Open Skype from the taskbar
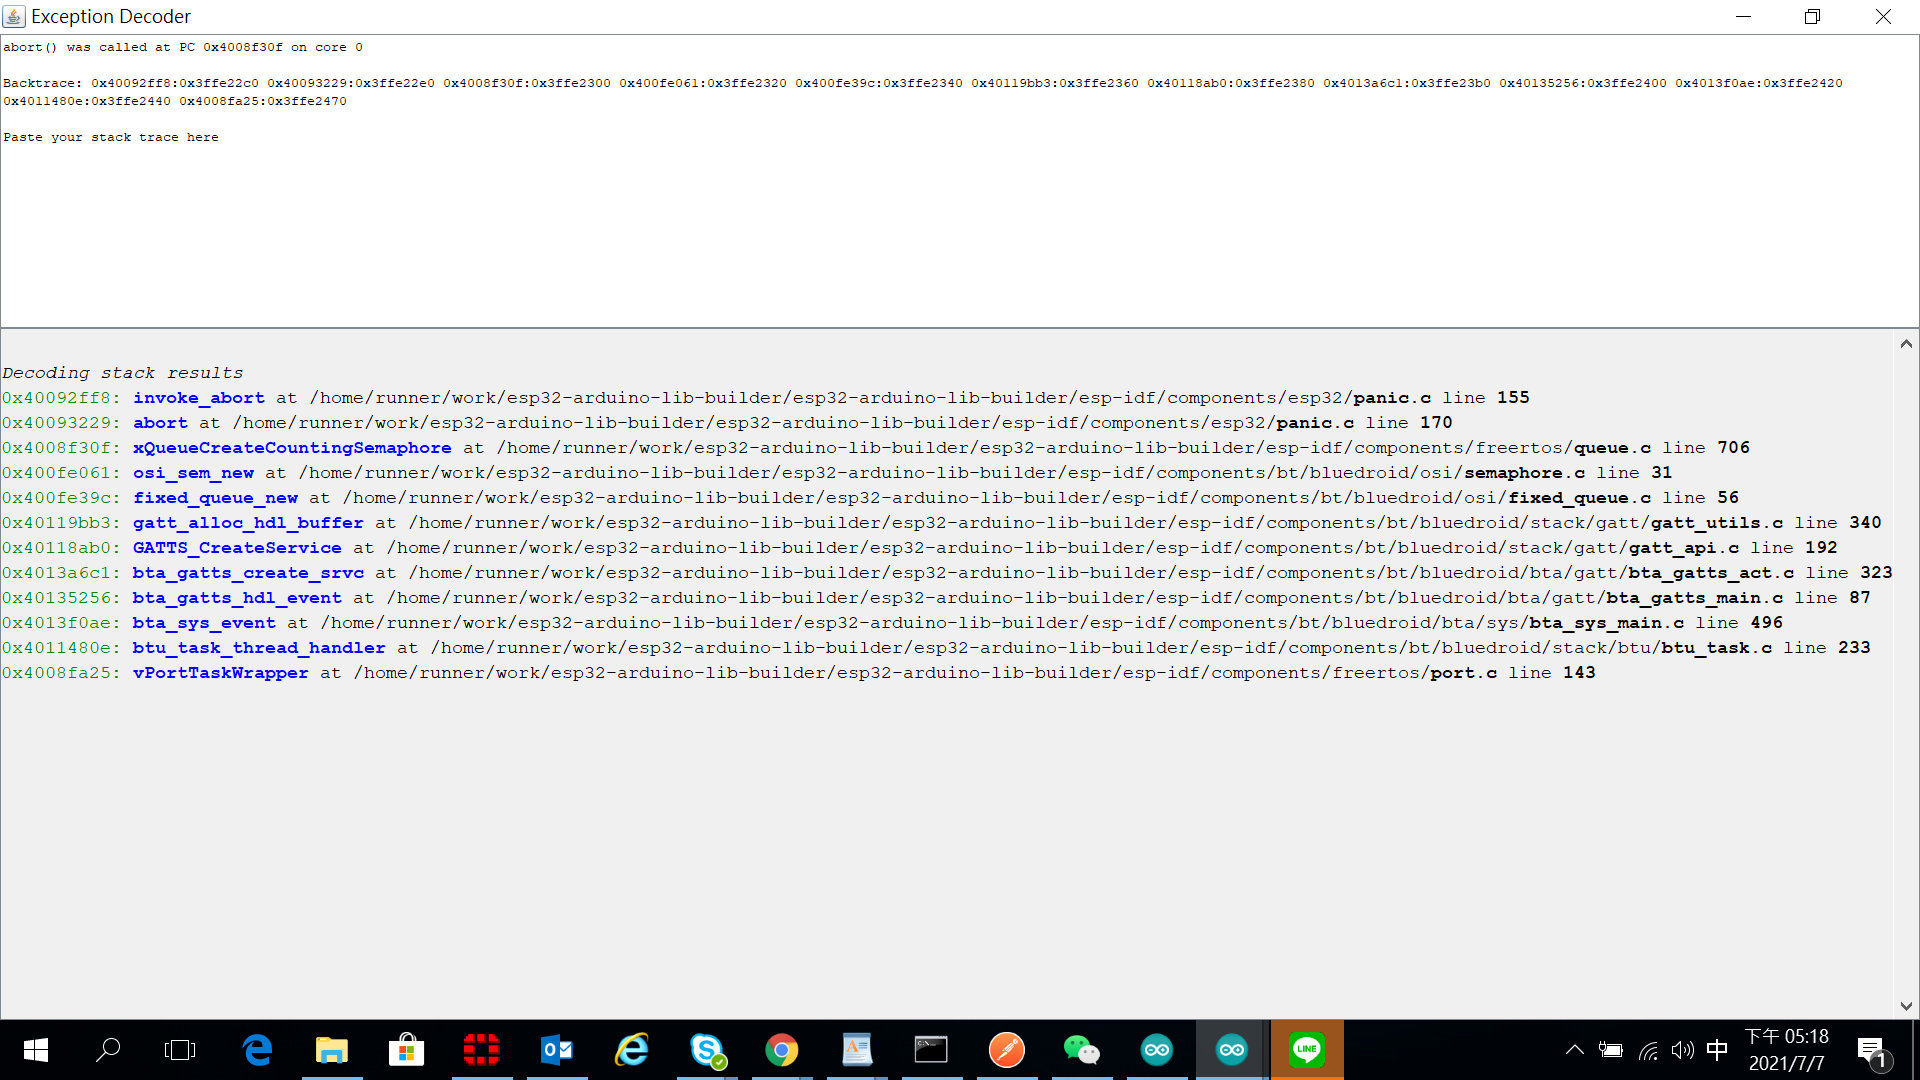1920x1080 pixels. pyautogui.click(x=707, y=1050)
